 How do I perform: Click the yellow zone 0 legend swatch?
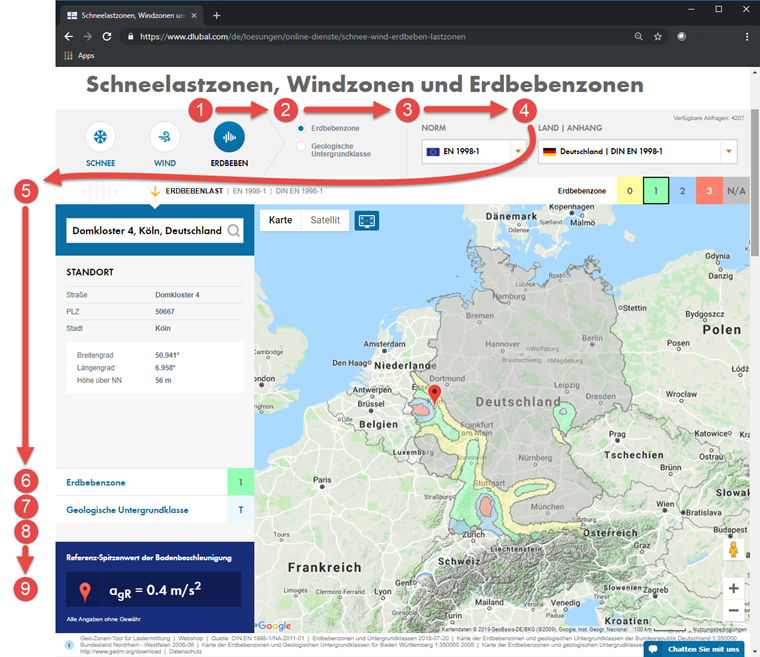coord(630,191)
